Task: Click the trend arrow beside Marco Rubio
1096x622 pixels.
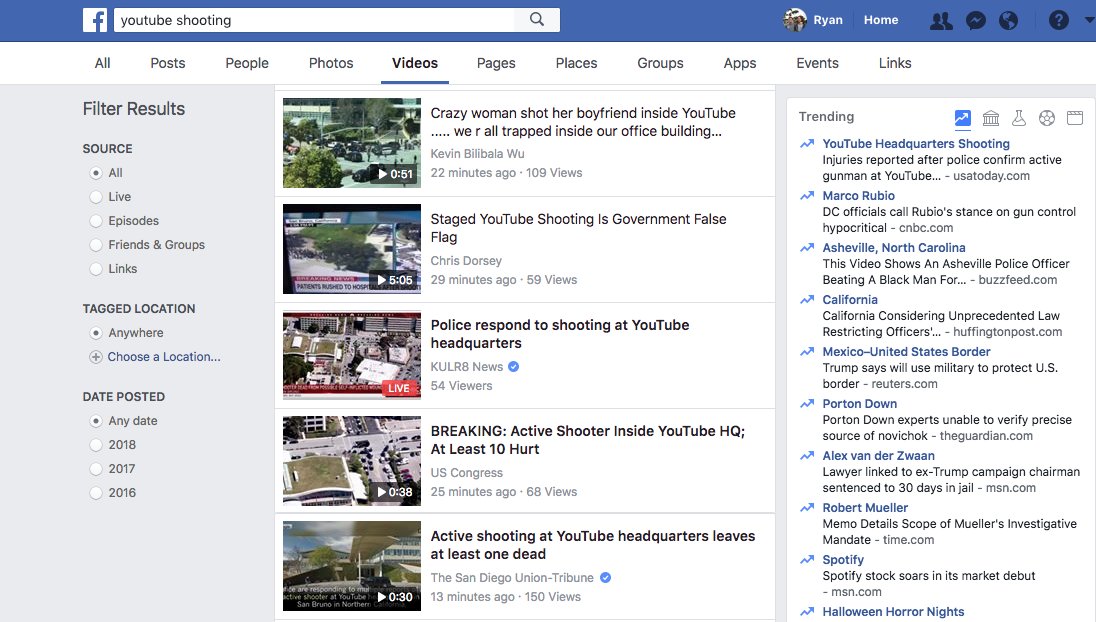Action: (x=807, y=196)
